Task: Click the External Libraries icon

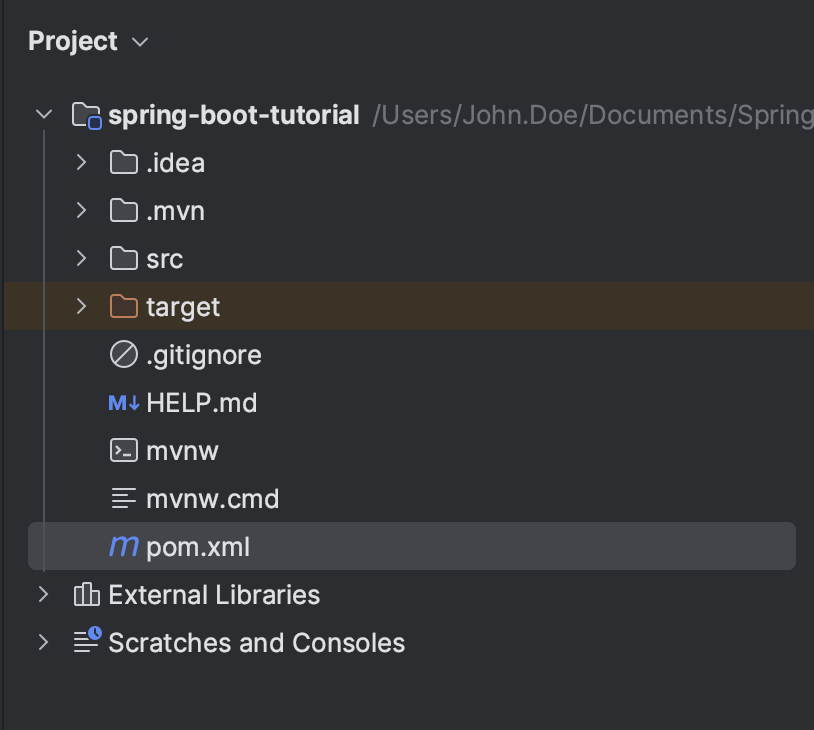Action: (86, 594)
